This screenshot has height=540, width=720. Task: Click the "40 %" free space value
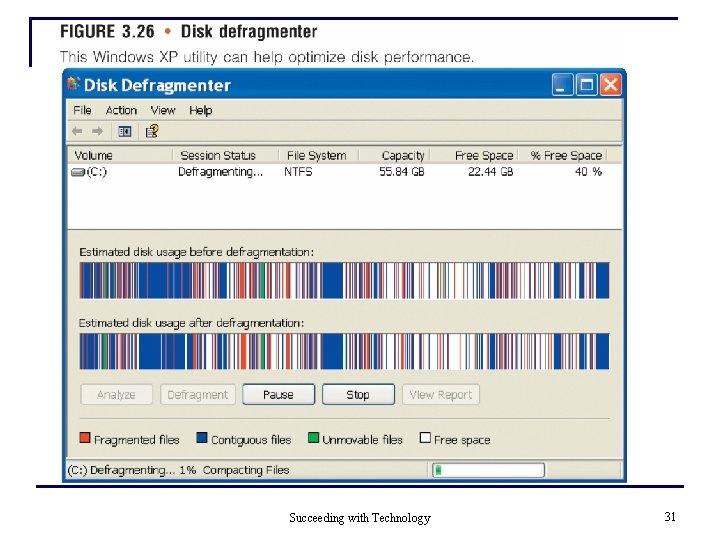coord(588,172)
